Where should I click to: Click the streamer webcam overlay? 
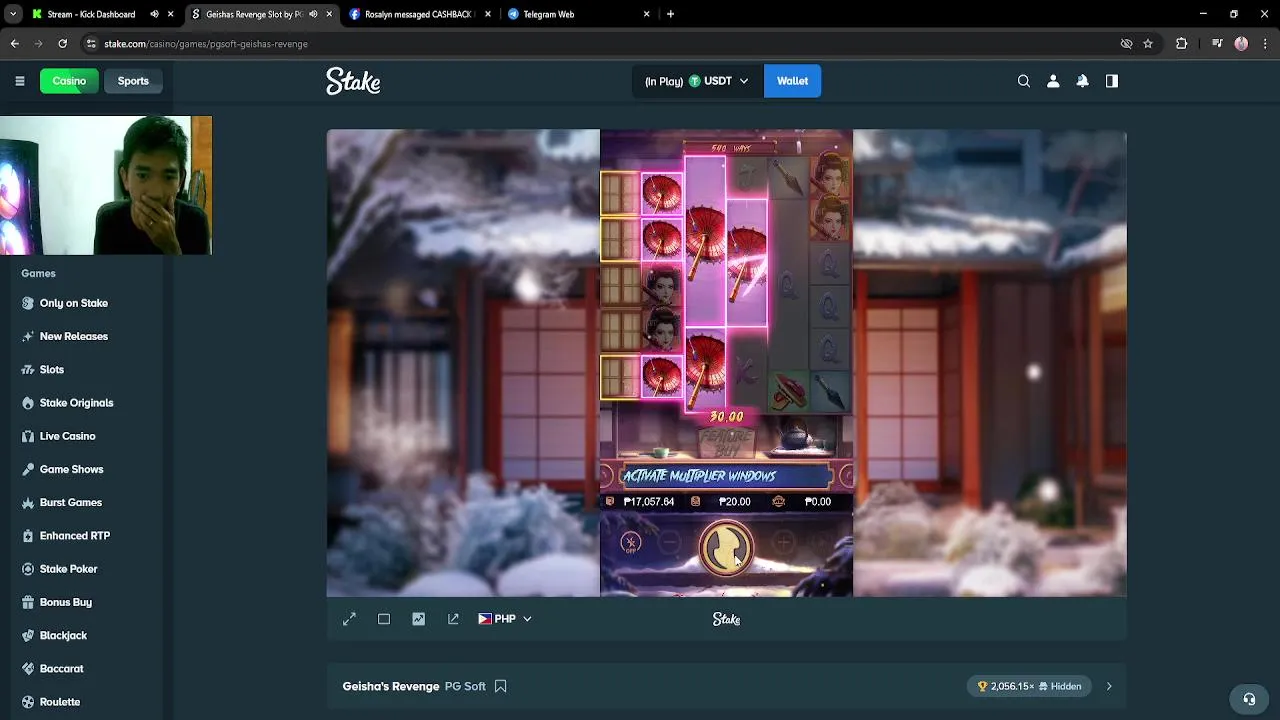coord(106,185)
